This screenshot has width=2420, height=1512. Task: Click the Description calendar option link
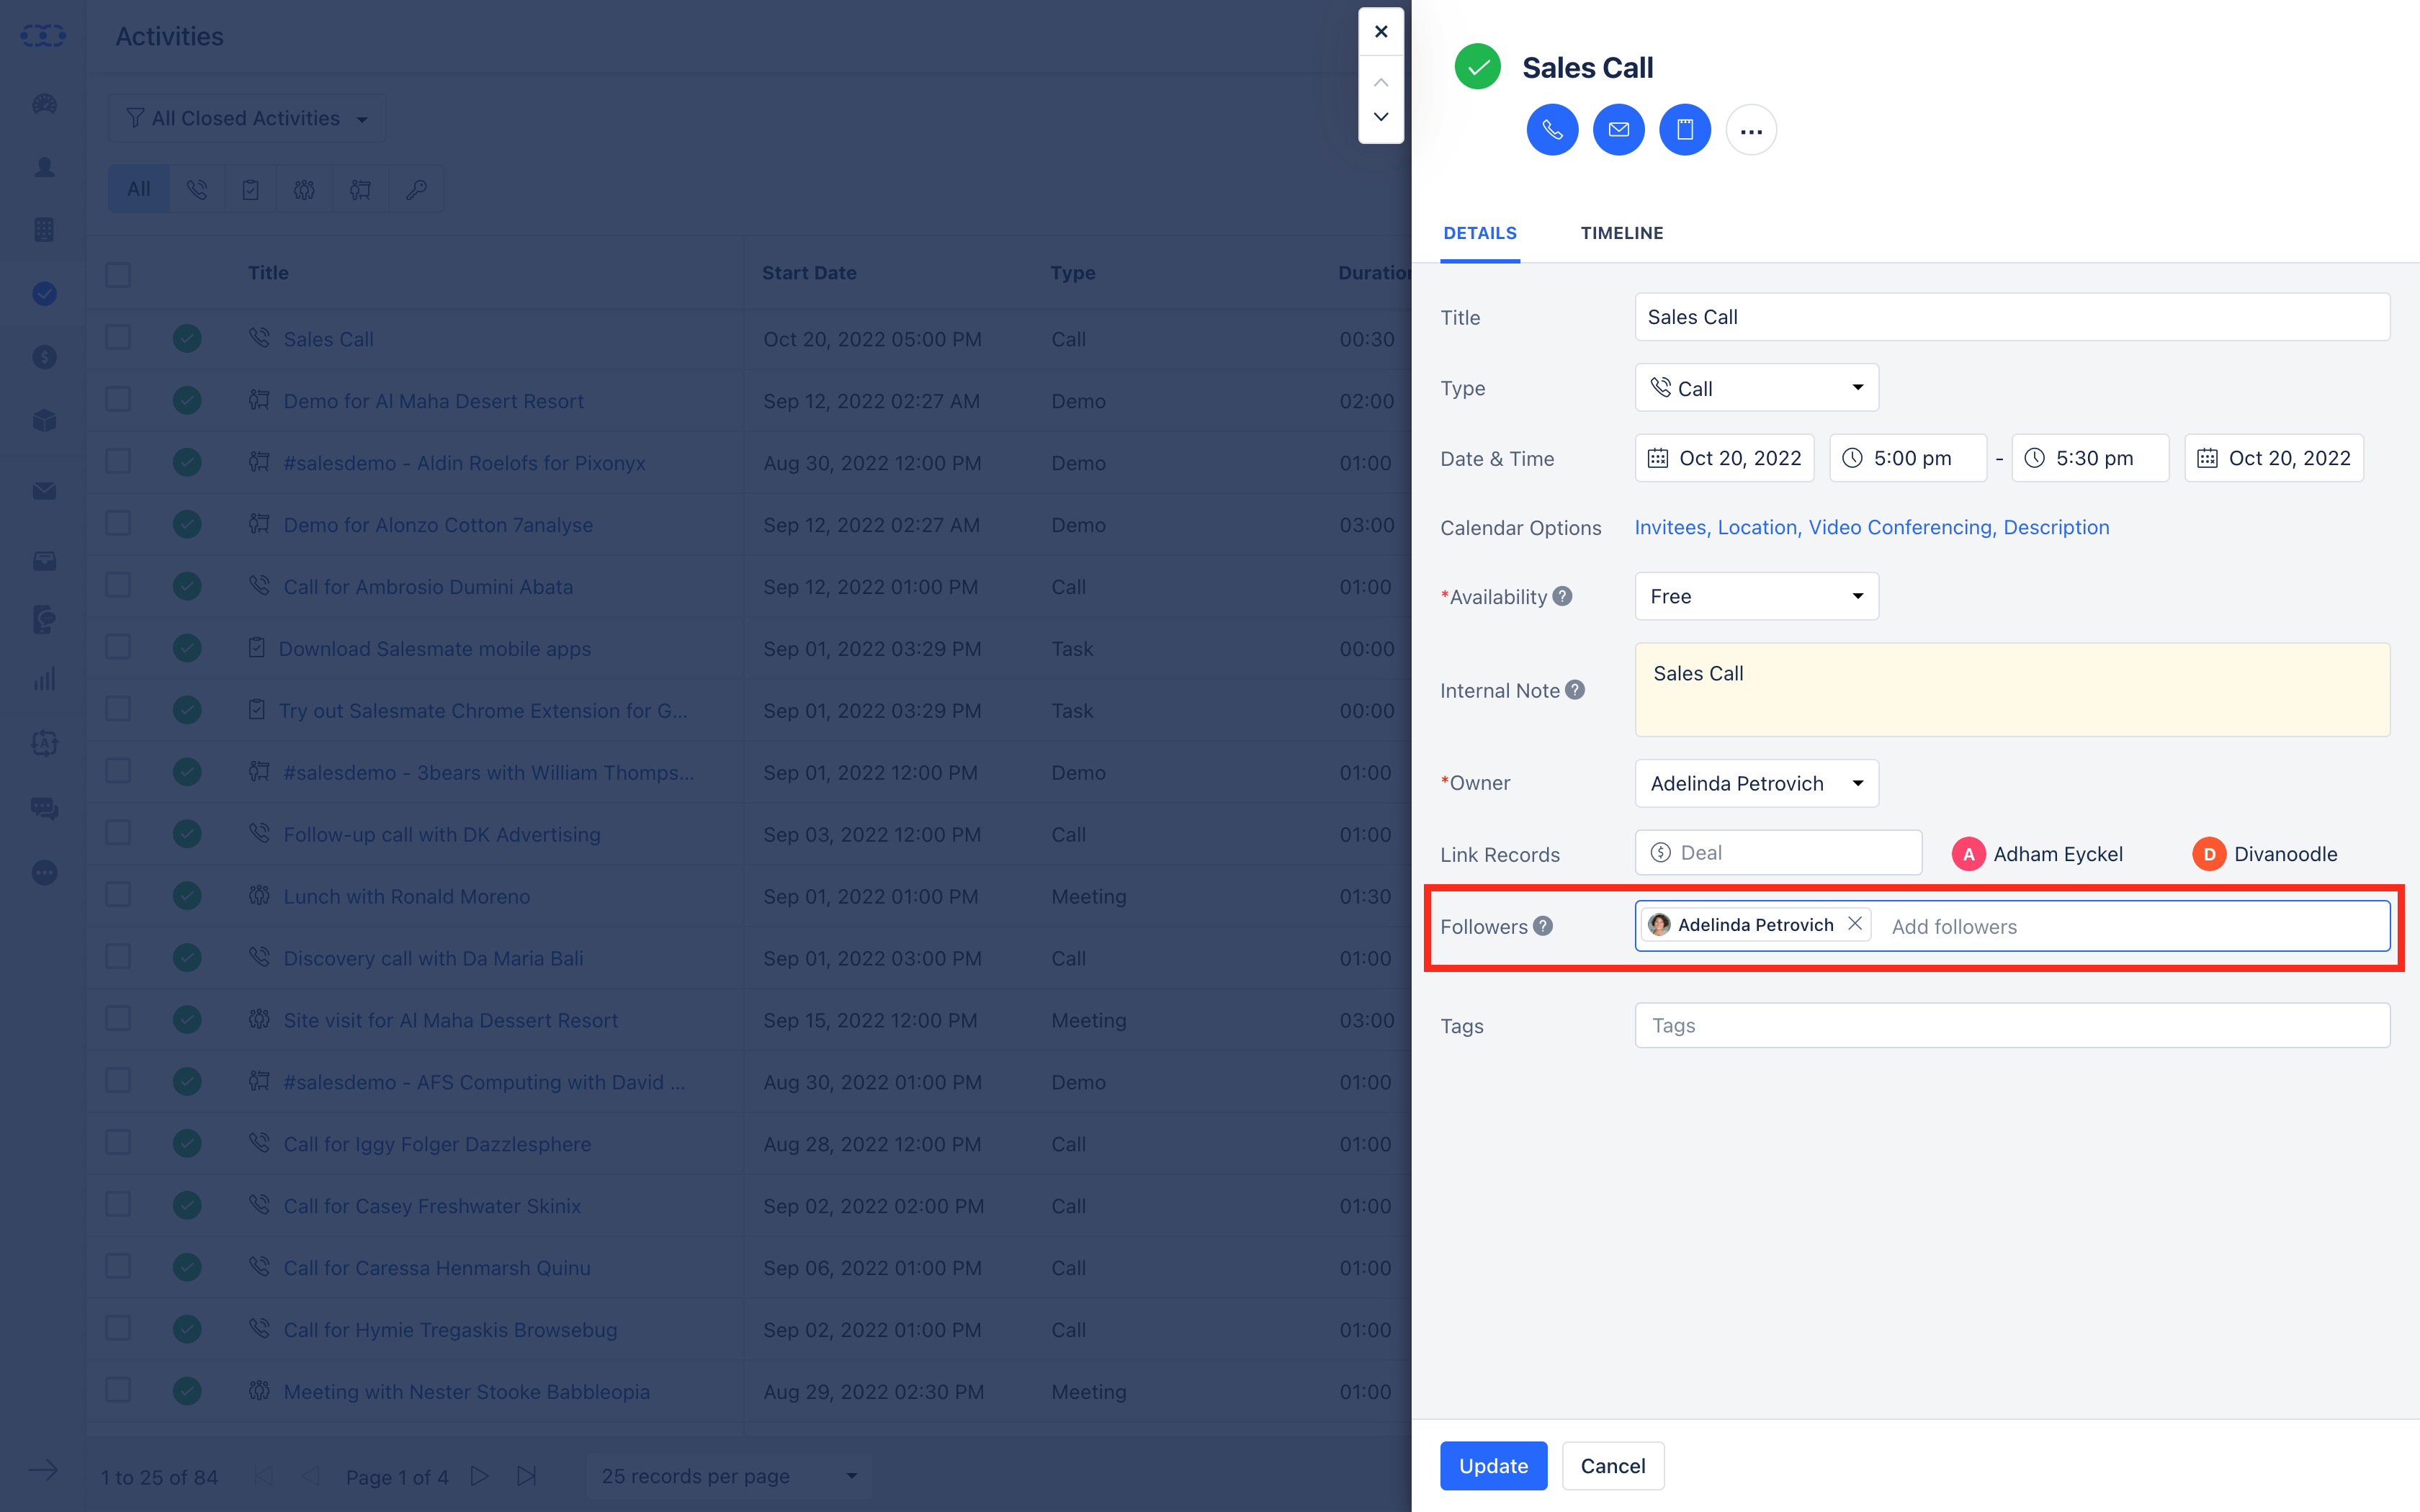tap(2056, 527)
